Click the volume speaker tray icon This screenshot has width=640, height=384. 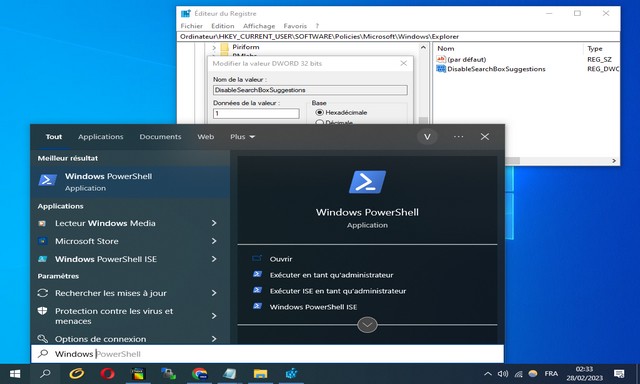coord(503,374)
